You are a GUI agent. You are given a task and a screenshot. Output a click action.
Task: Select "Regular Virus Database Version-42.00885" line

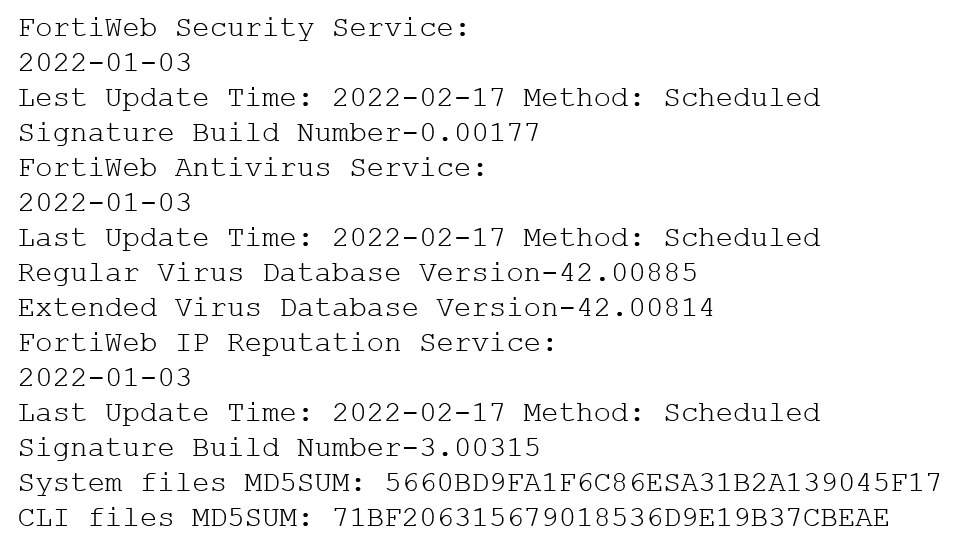(357, 273)
